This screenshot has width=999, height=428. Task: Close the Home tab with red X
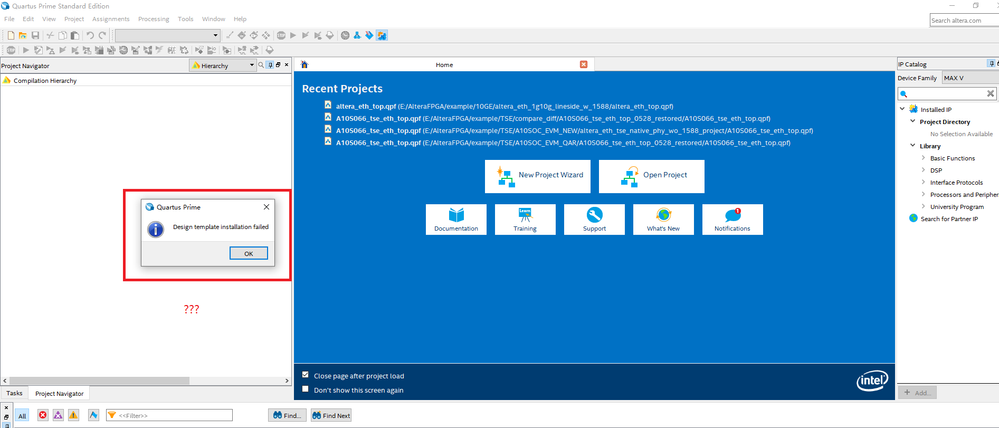(x=584, y=64)
